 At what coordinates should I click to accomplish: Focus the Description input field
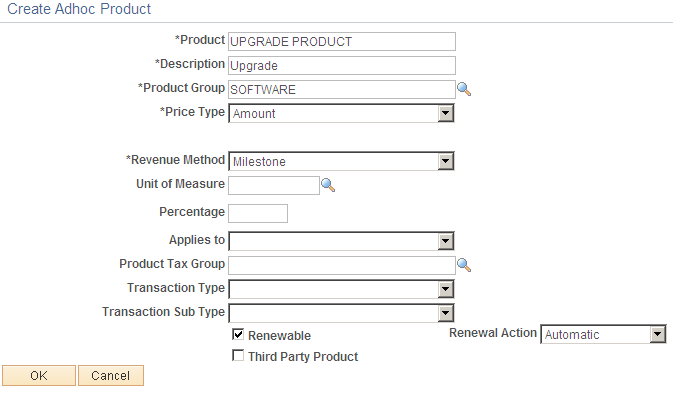click(x=342, y=66)
